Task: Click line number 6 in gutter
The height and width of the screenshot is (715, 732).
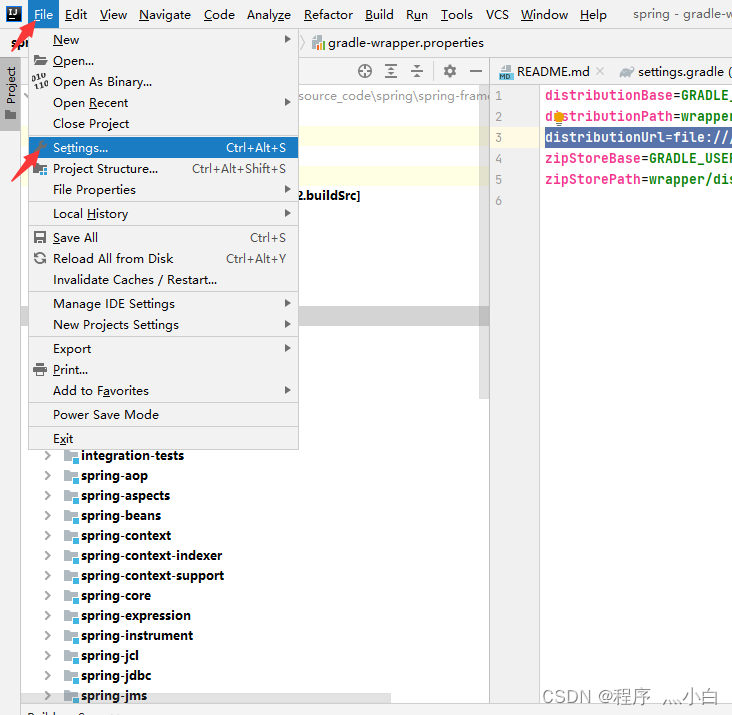Action: pyautogui.click(x=499, y=201)
